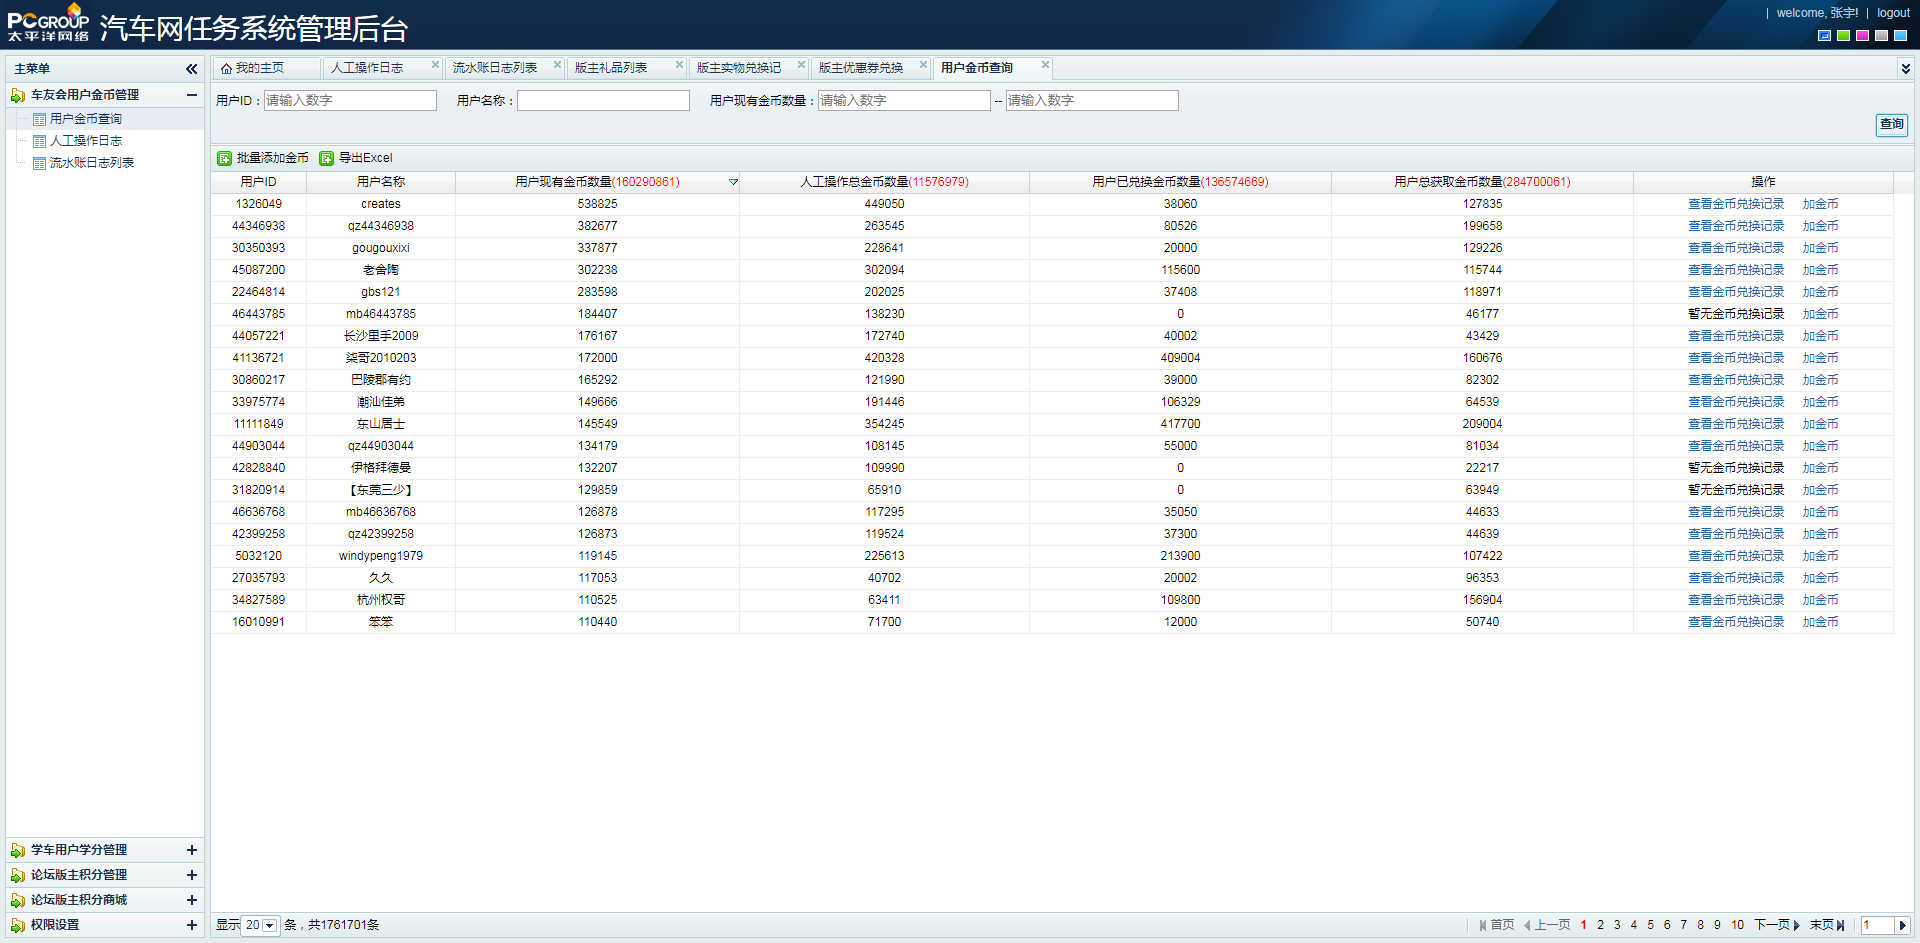Open the rows-per-page dropdown showing 20
Image resolution: width=1920 pixels, height=943 pixels.
[269, 925]
